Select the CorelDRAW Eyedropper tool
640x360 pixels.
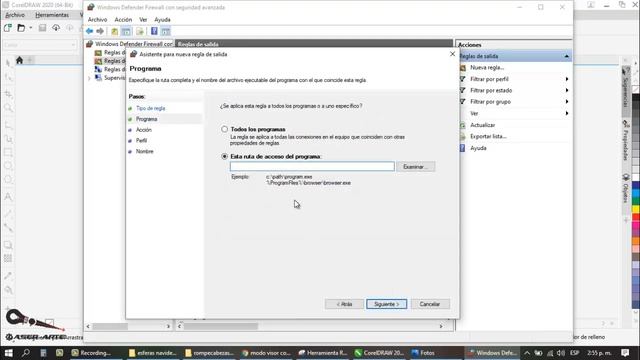tap(8, 276)
